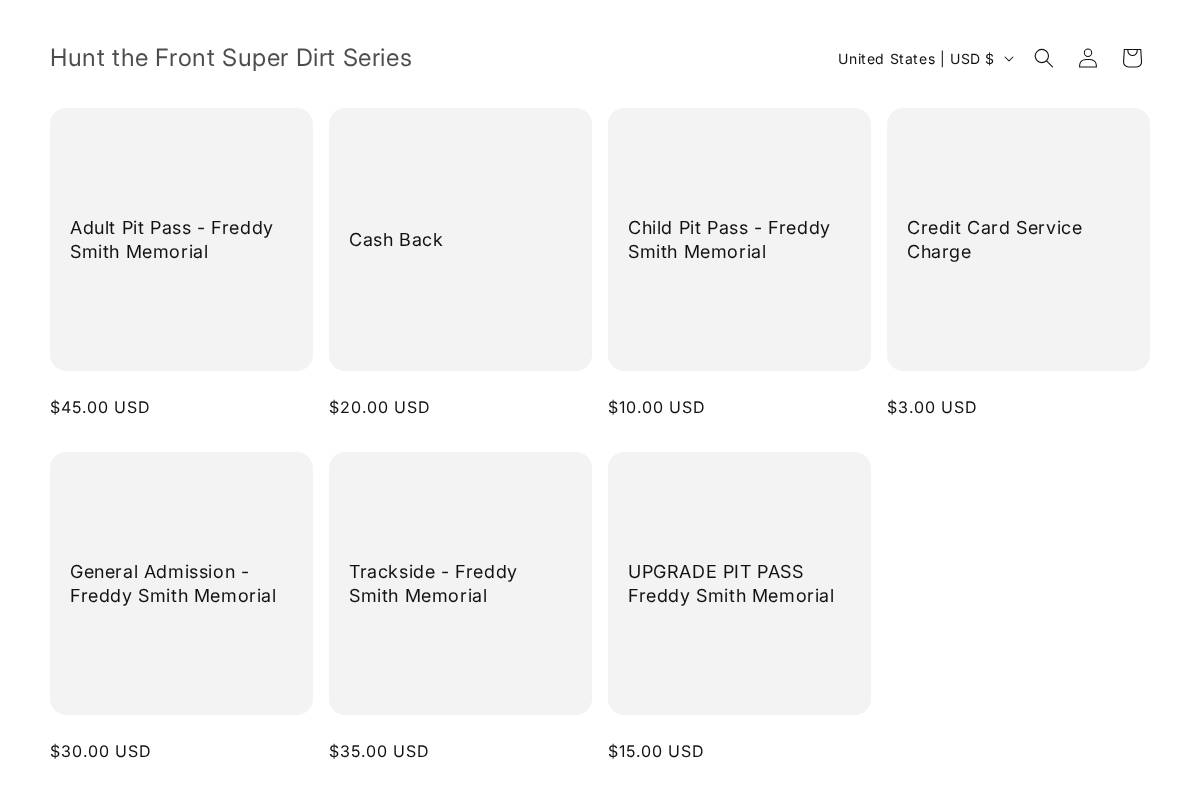Click the $45.00 USD price label

100,407
